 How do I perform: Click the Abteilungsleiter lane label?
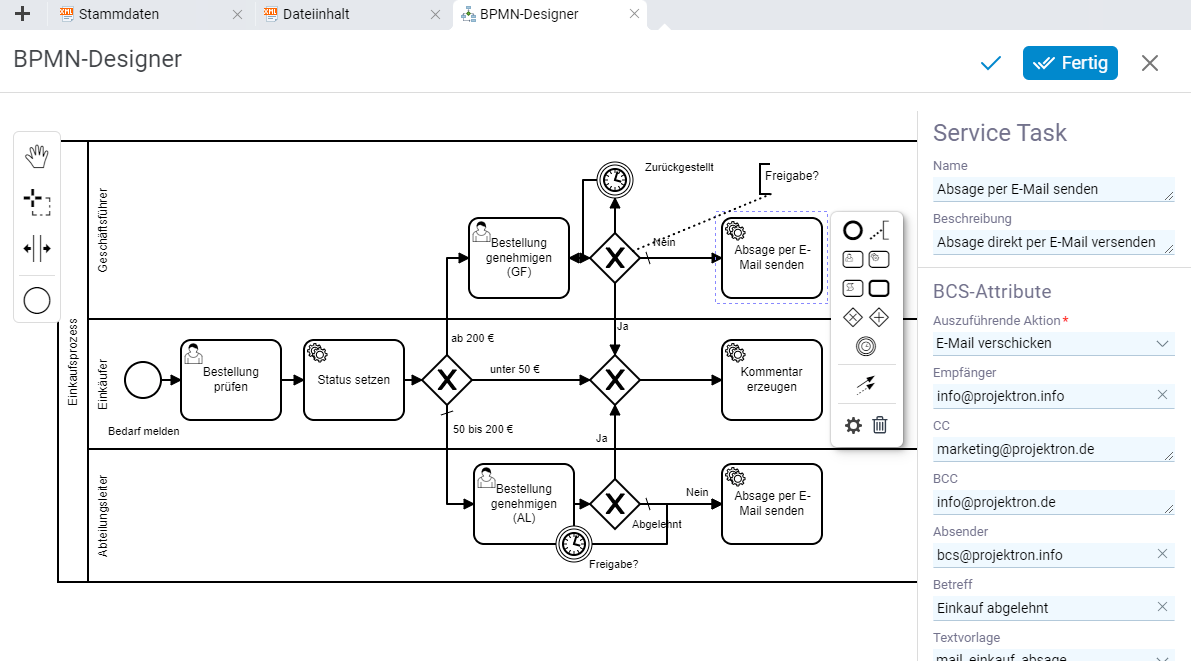pos(103,517)
